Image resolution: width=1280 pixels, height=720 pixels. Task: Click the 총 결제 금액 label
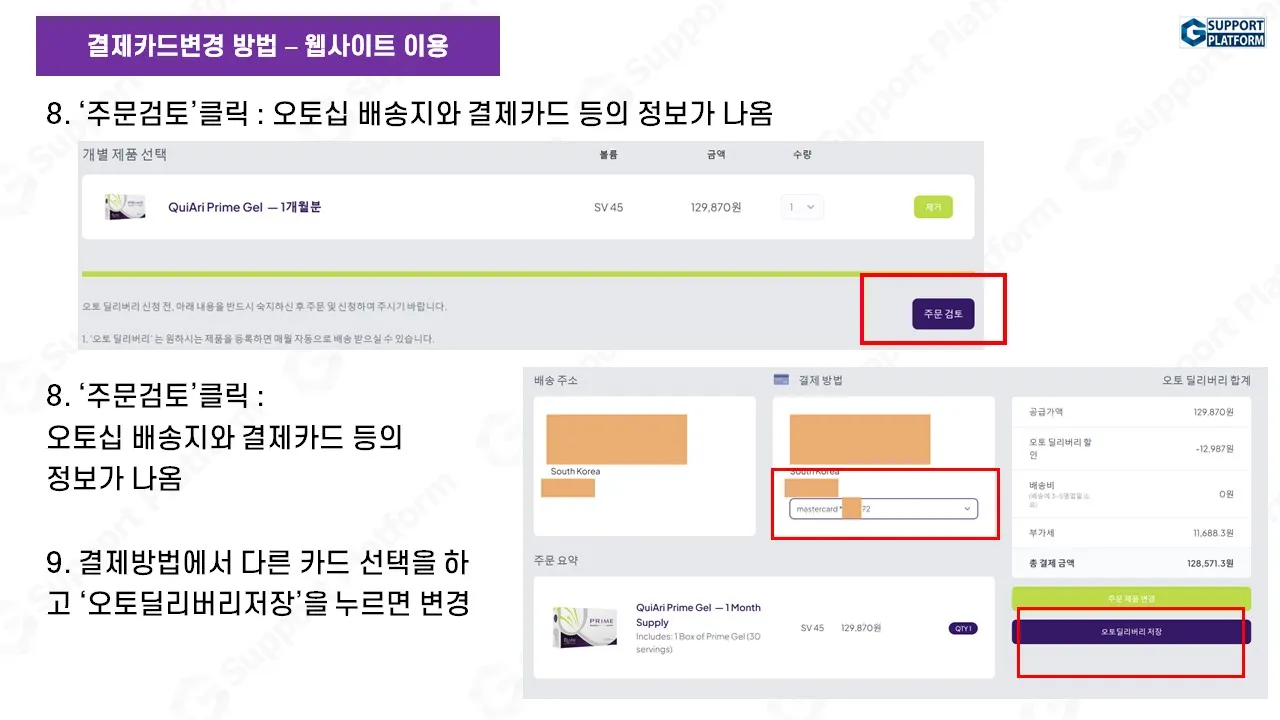tap(1052, 563)
